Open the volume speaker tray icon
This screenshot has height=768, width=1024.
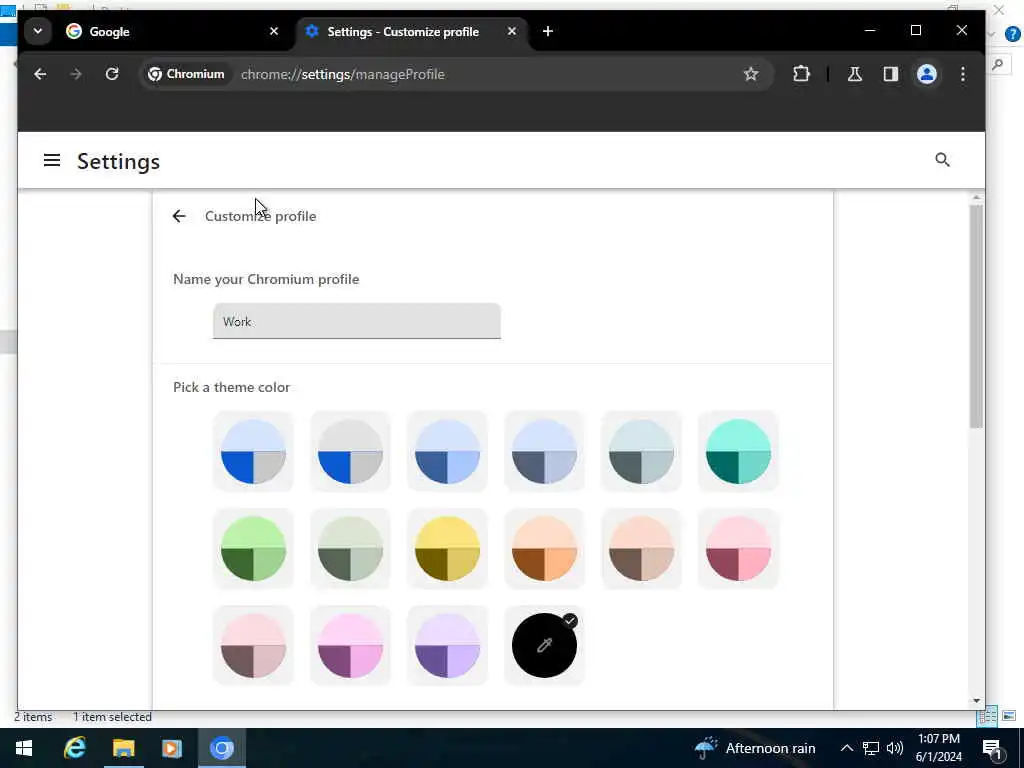click(x=895, y=748)
